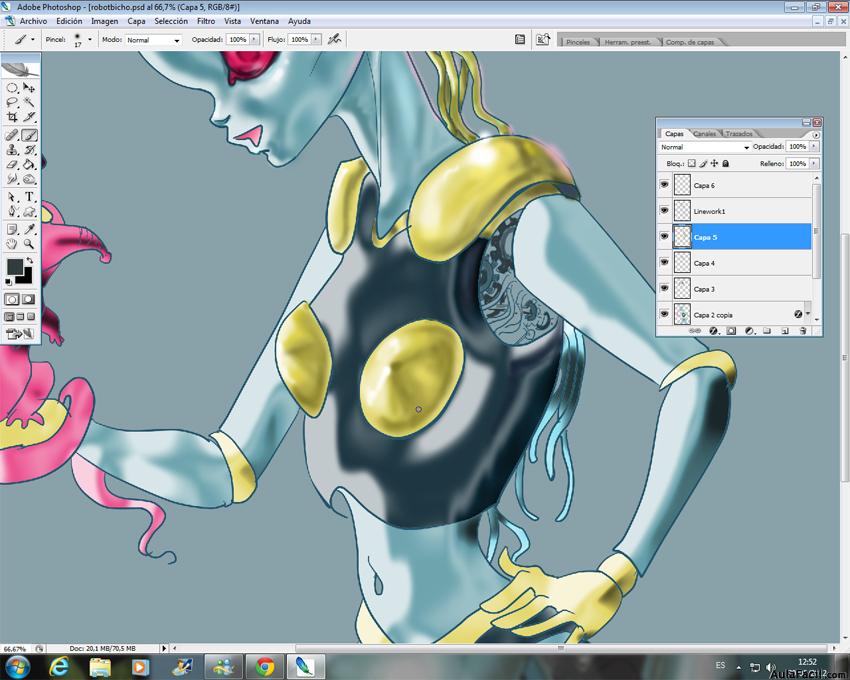
Task: Open the Comp. de capas tab
Action: [690, 42]
